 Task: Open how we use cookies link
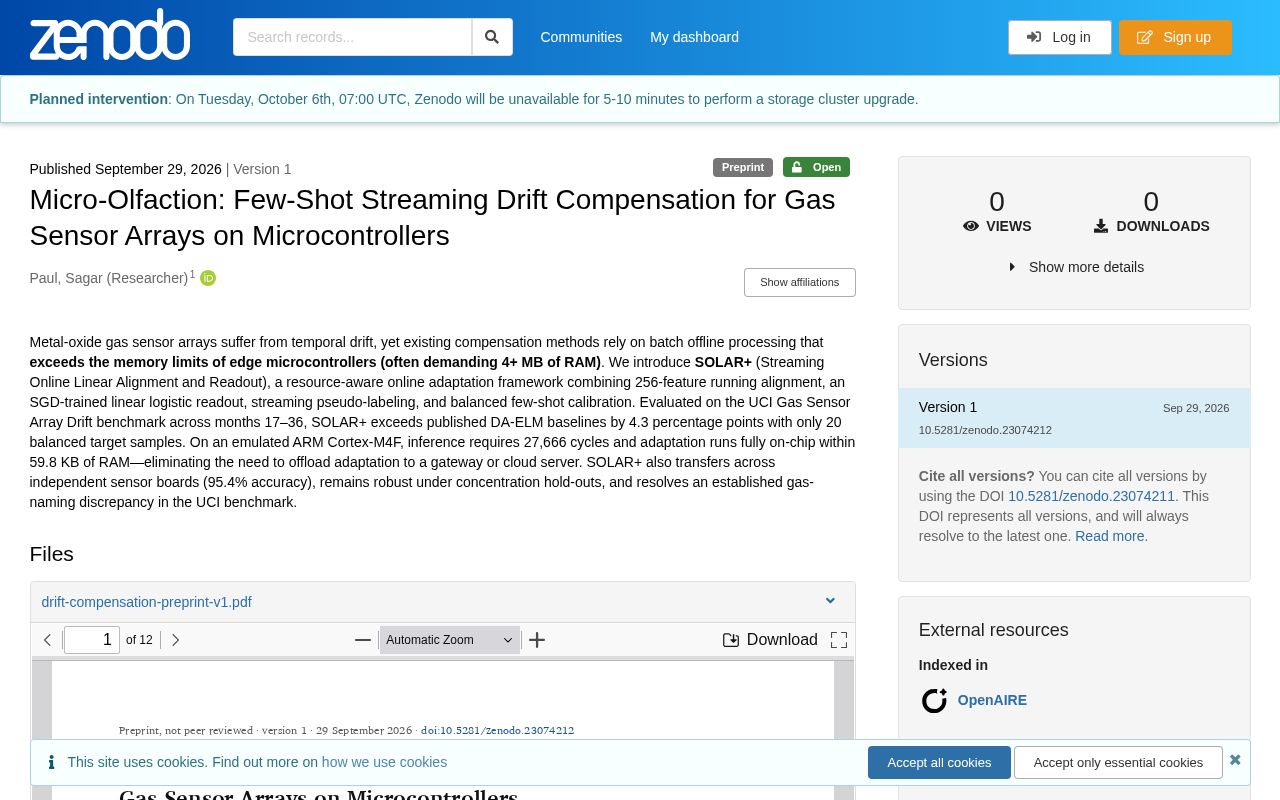point(384,762)
